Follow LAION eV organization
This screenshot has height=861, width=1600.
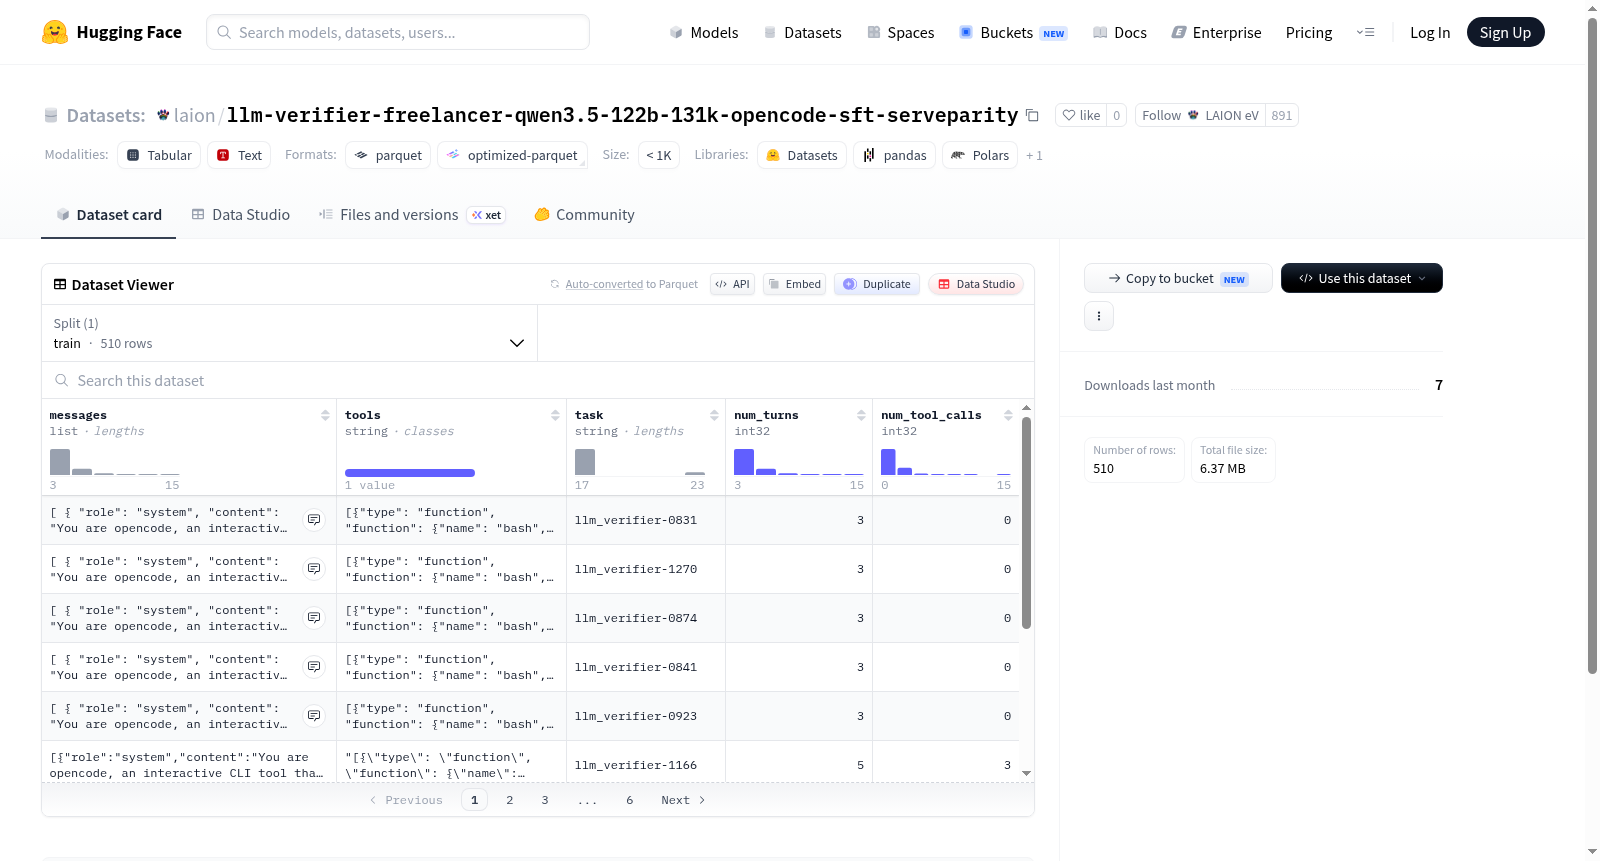[x=1200, y=115]
